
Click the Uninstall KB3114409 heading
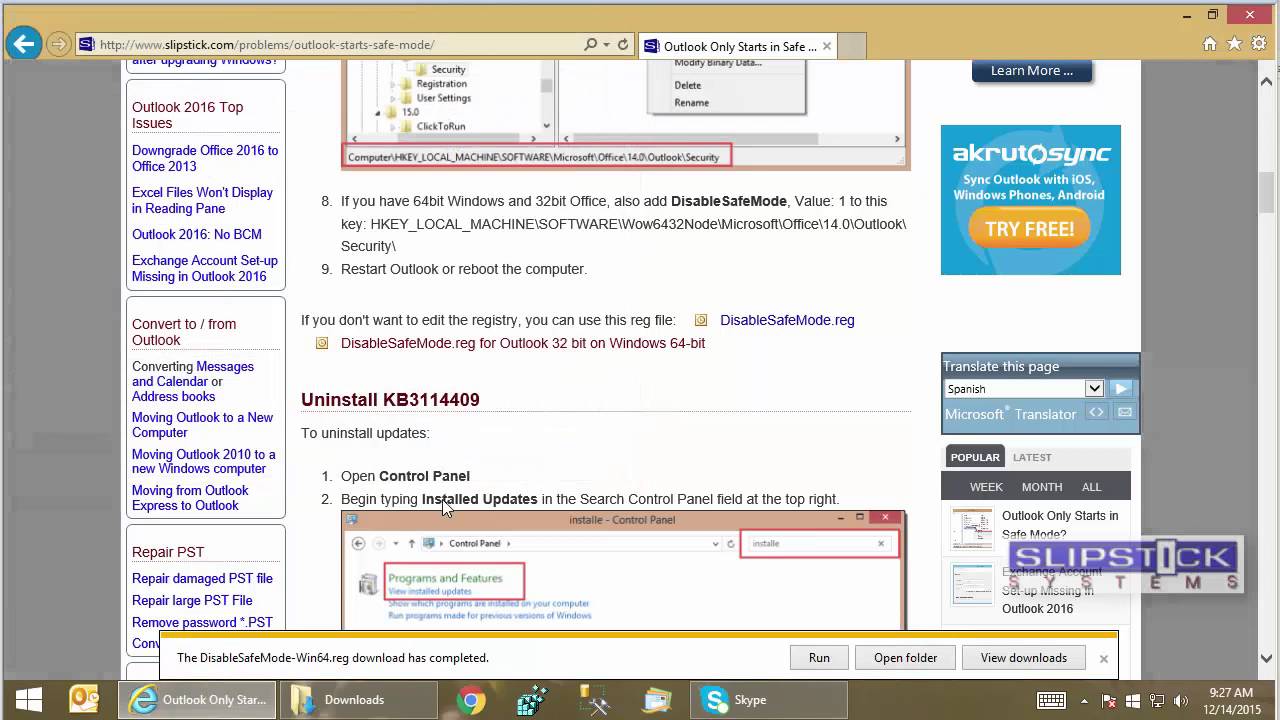[x=390, y=399]
